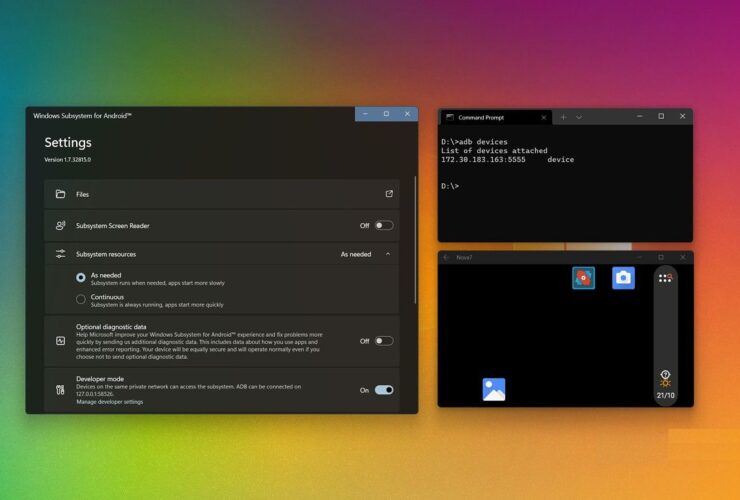
Task: Click the Command Prompt terminal tab icon
Action: pyautogui.click(x=450, y=117)
